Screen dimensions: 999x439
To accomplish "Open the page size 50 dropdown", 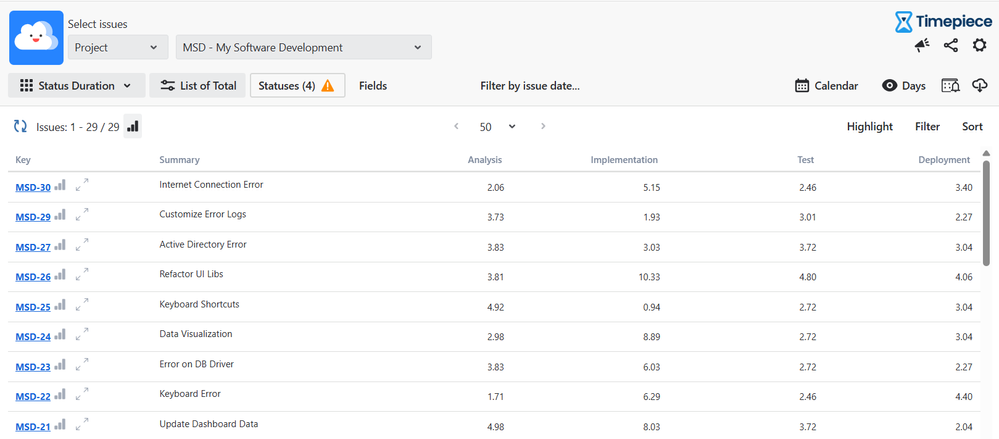I will pyautogui.click(x=498, y=127).
